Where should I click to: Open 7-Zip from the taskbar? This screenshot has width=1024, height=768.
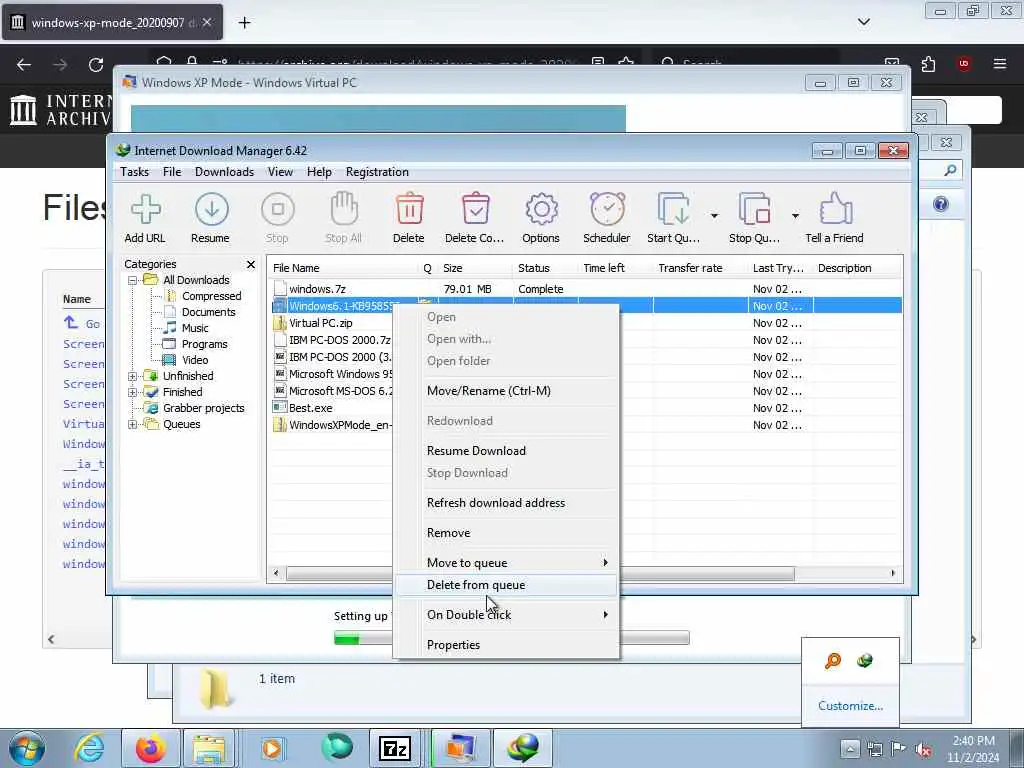[x=395, y=748]
